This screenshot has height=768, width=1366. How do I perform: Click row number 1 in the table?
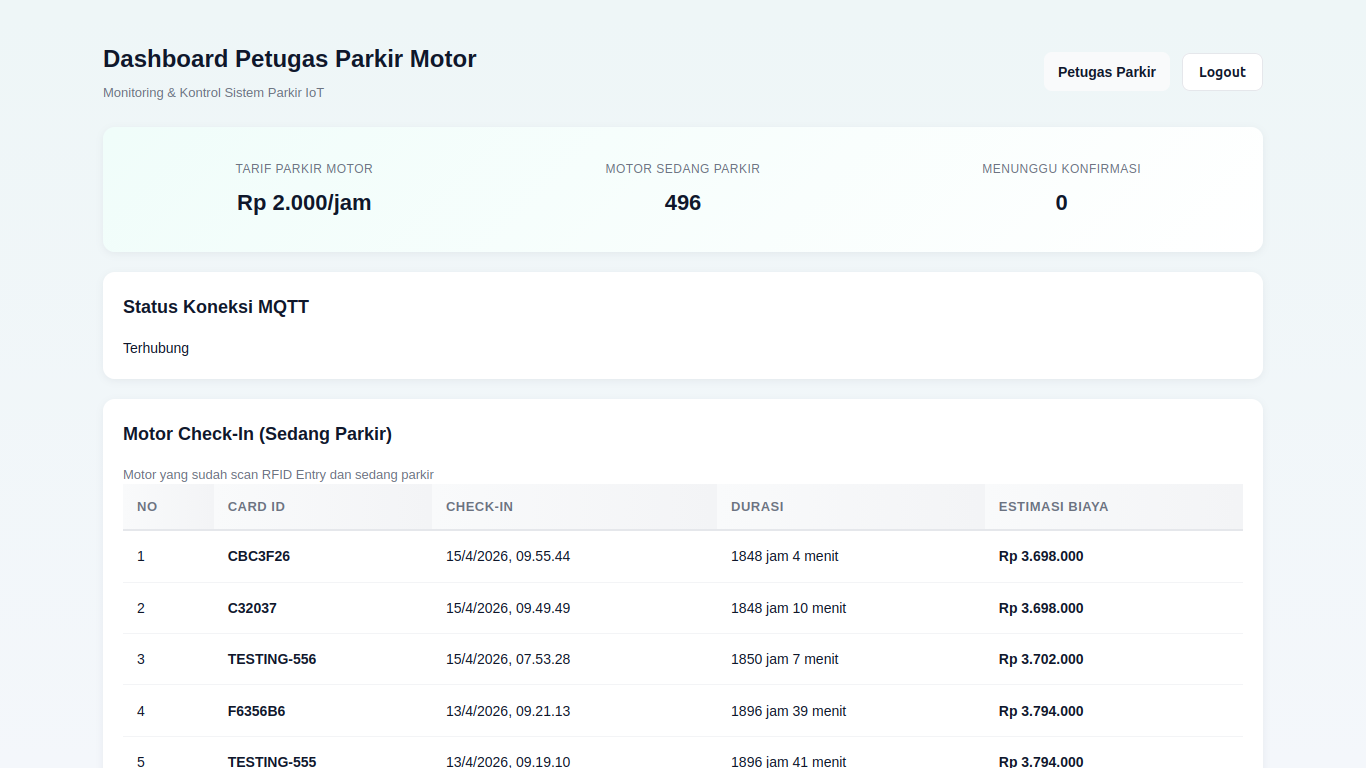tap(141, 556)
